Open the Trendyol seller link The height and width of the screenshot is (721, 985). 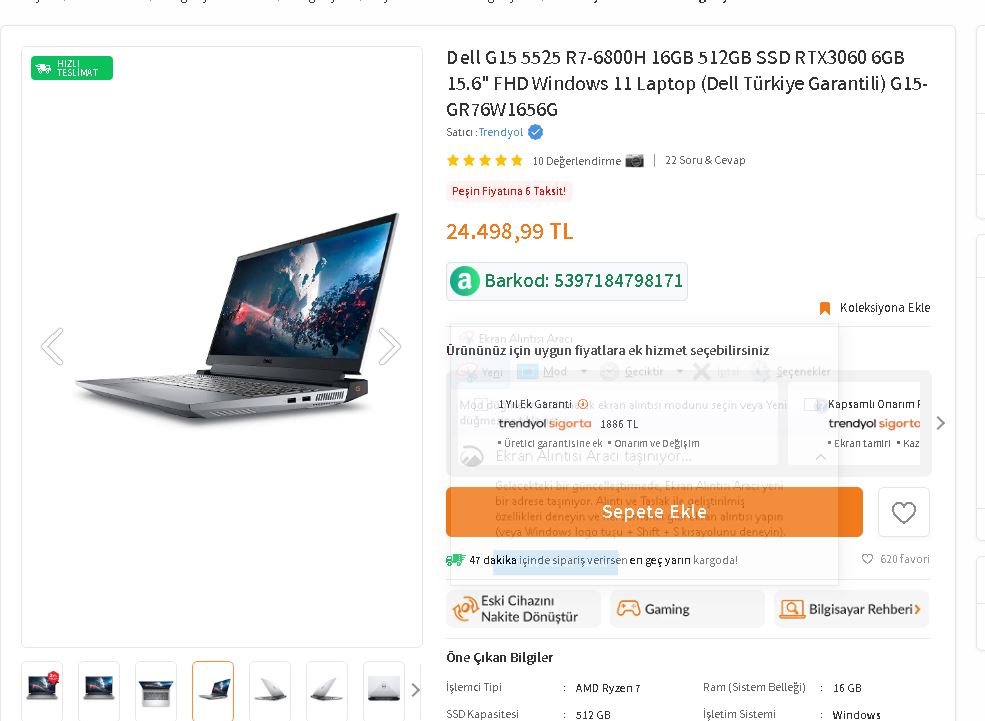pyautogui.click(x=501, y=132)
